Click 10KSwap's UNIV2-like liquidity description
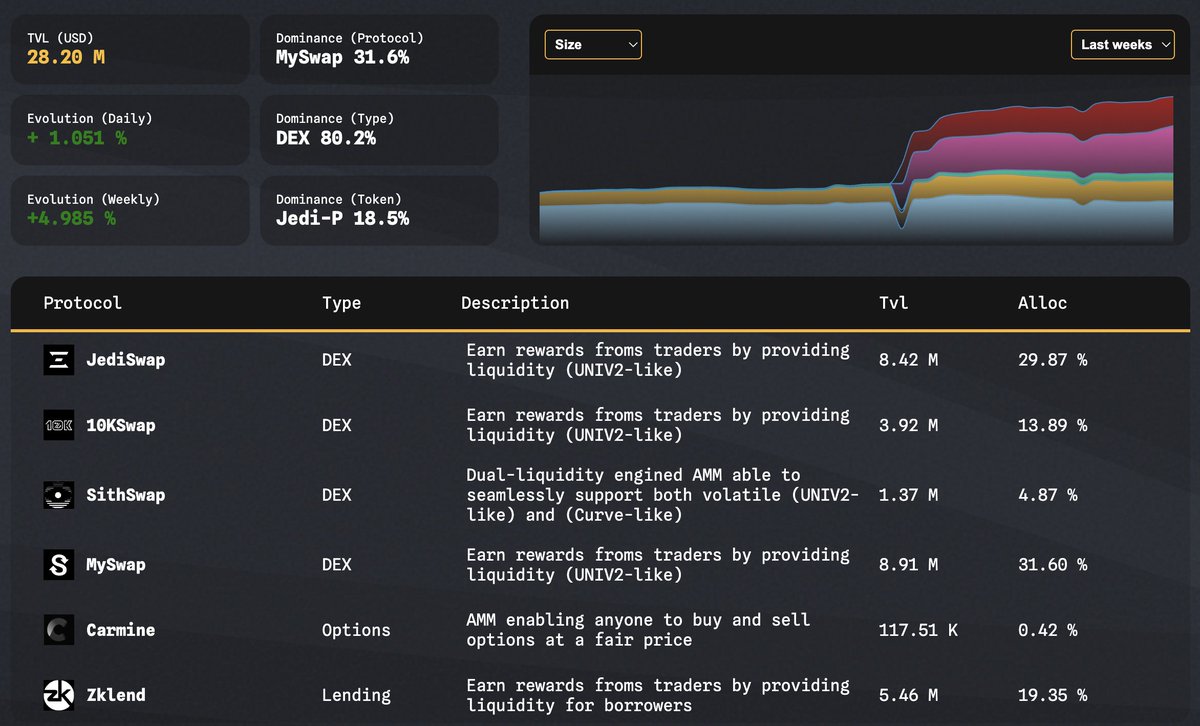 tap(658, 425)
